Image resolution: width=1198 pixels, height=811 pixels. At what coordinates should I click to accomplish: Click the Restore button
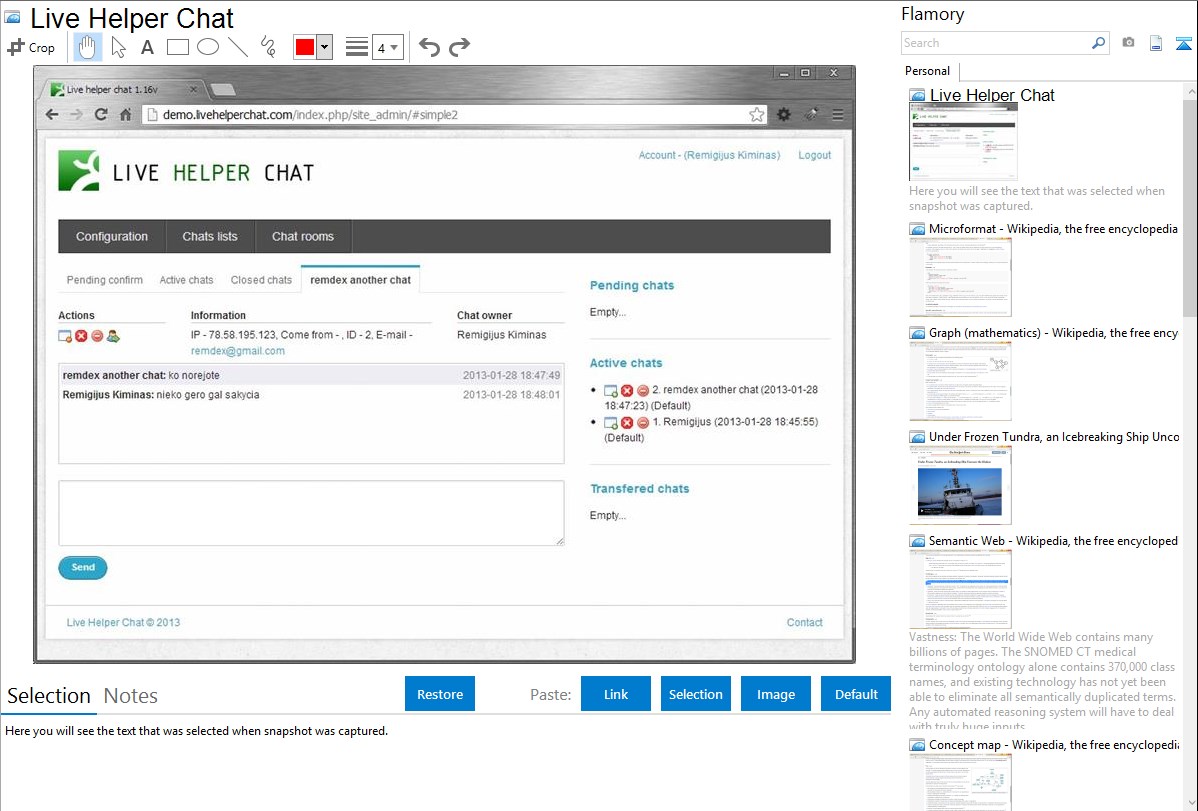(440, 694)
